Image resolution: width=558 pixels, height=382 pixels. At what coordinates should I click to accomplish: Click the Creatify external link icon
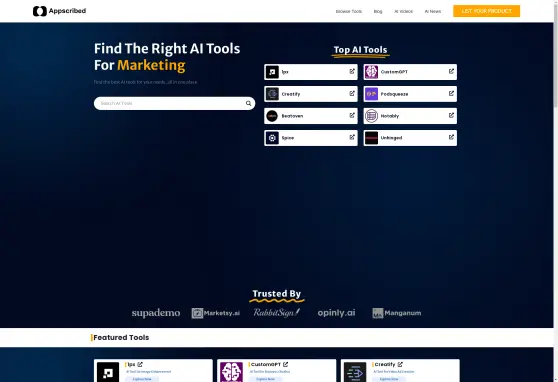[352, 93]
